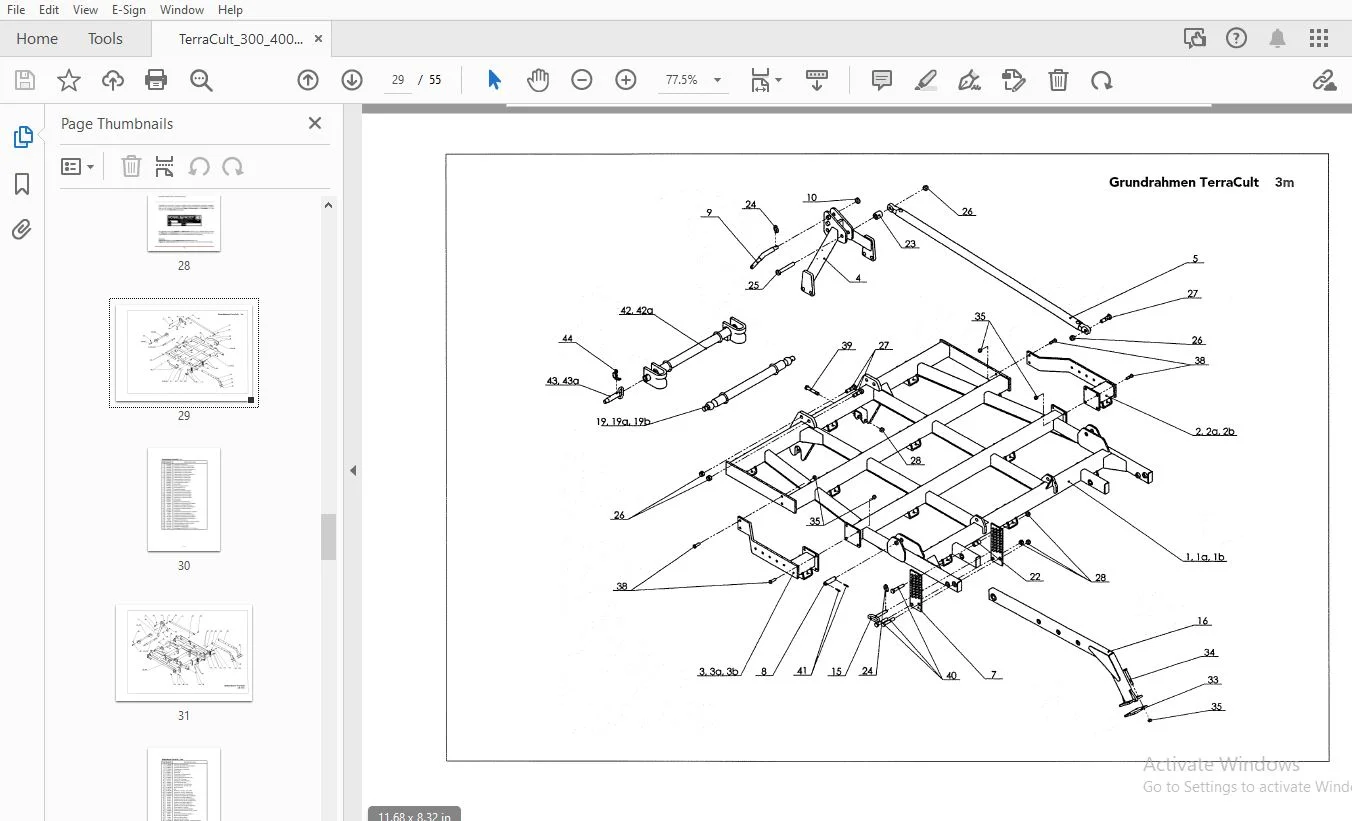Open the chat comments icon in the header
The width and height of the screenshot is (1352, 821).
[x=1195, y=39]
